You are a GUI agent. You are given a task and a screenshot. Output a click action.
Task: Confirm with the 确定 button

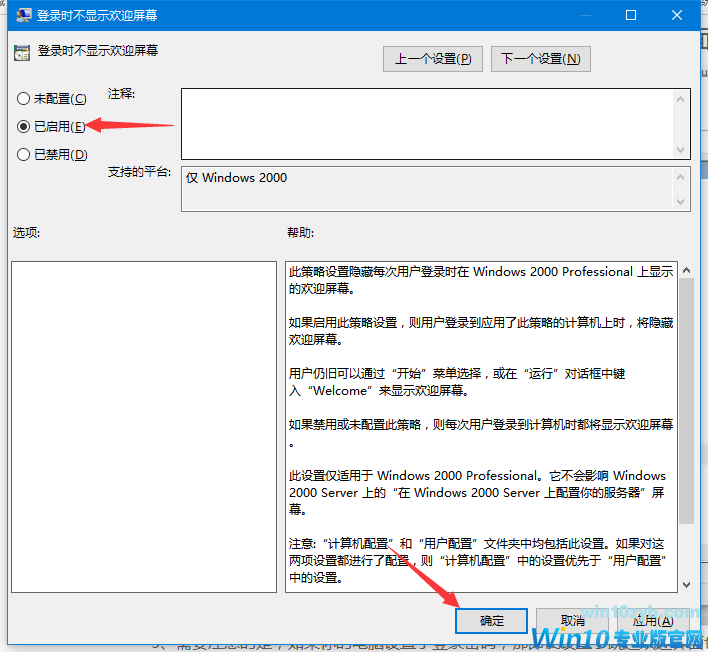click(491, 621)
